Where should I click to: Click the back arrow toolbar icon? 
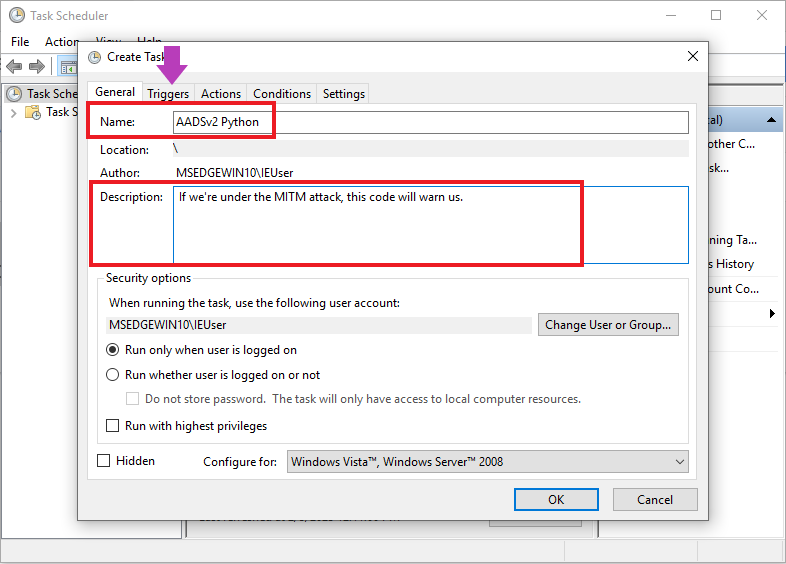[14, 66]
